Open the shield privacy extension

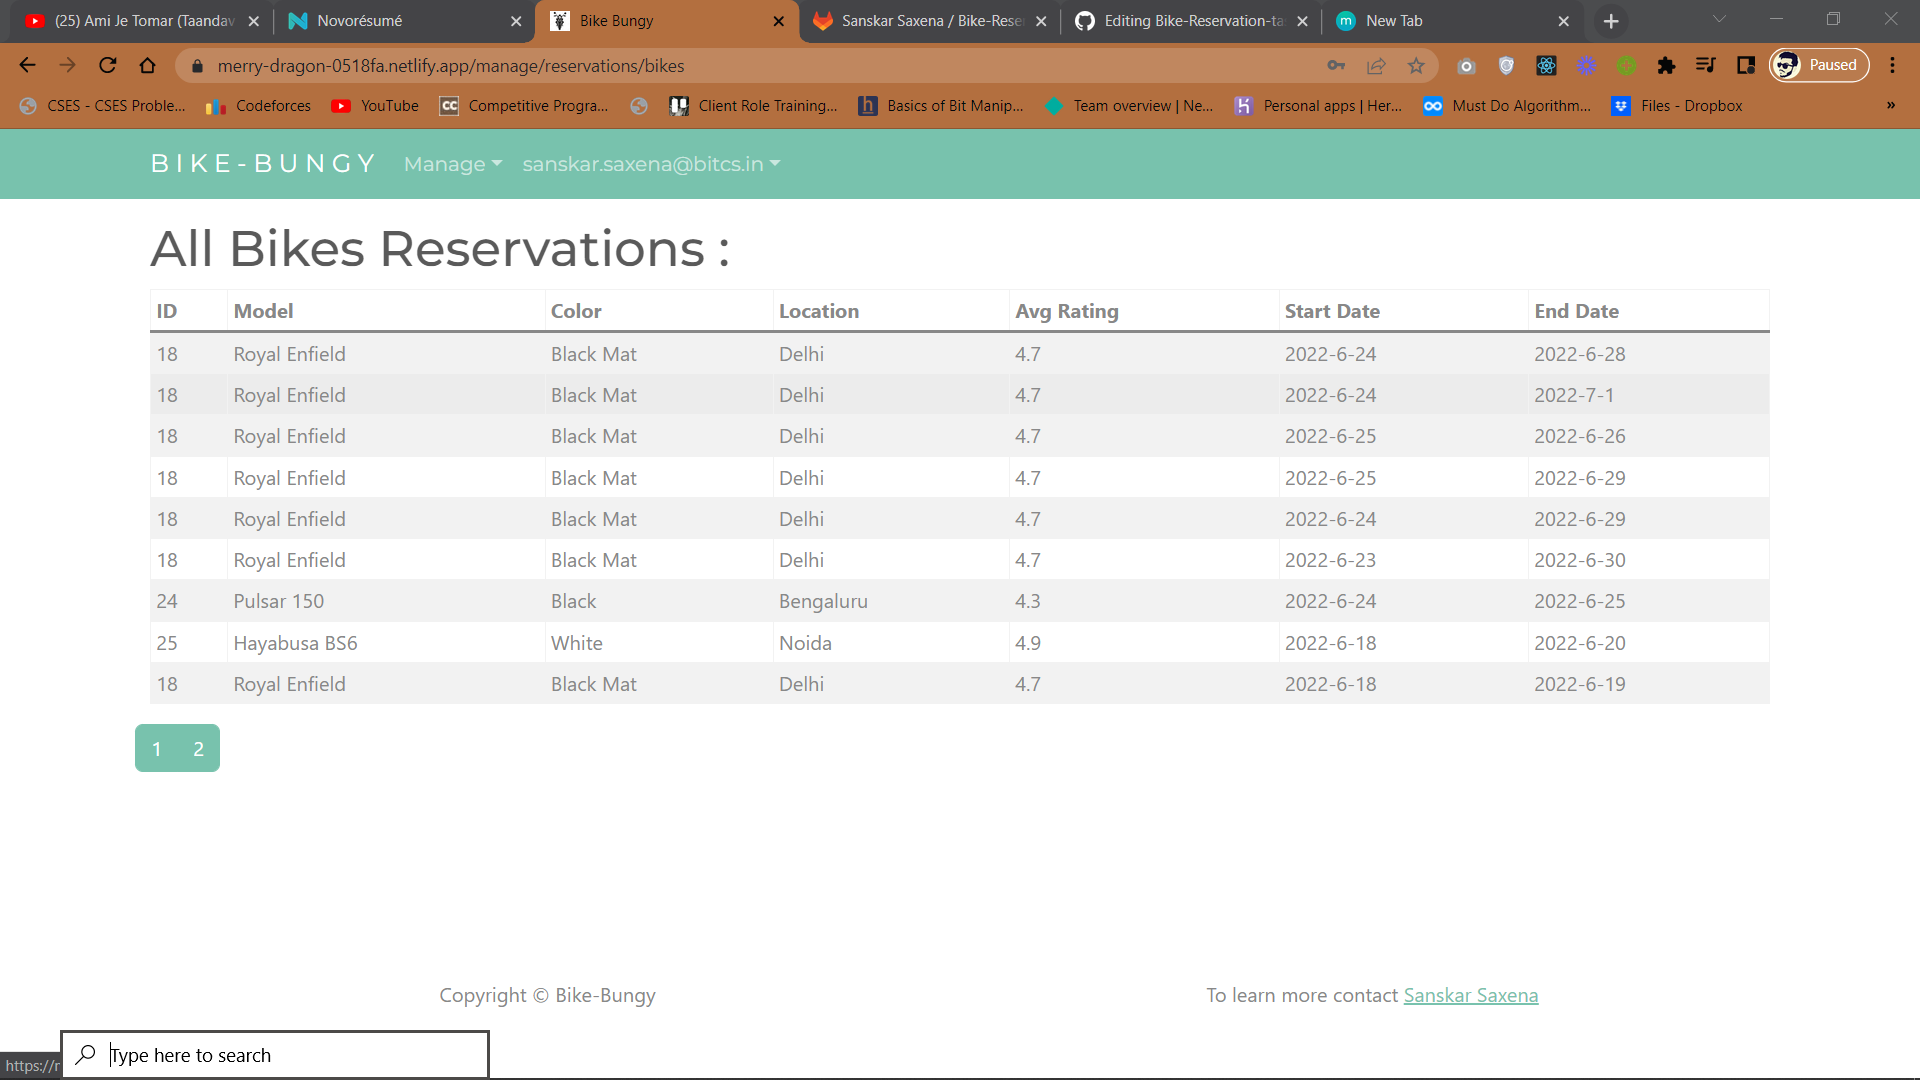(x=1507, y=65)
